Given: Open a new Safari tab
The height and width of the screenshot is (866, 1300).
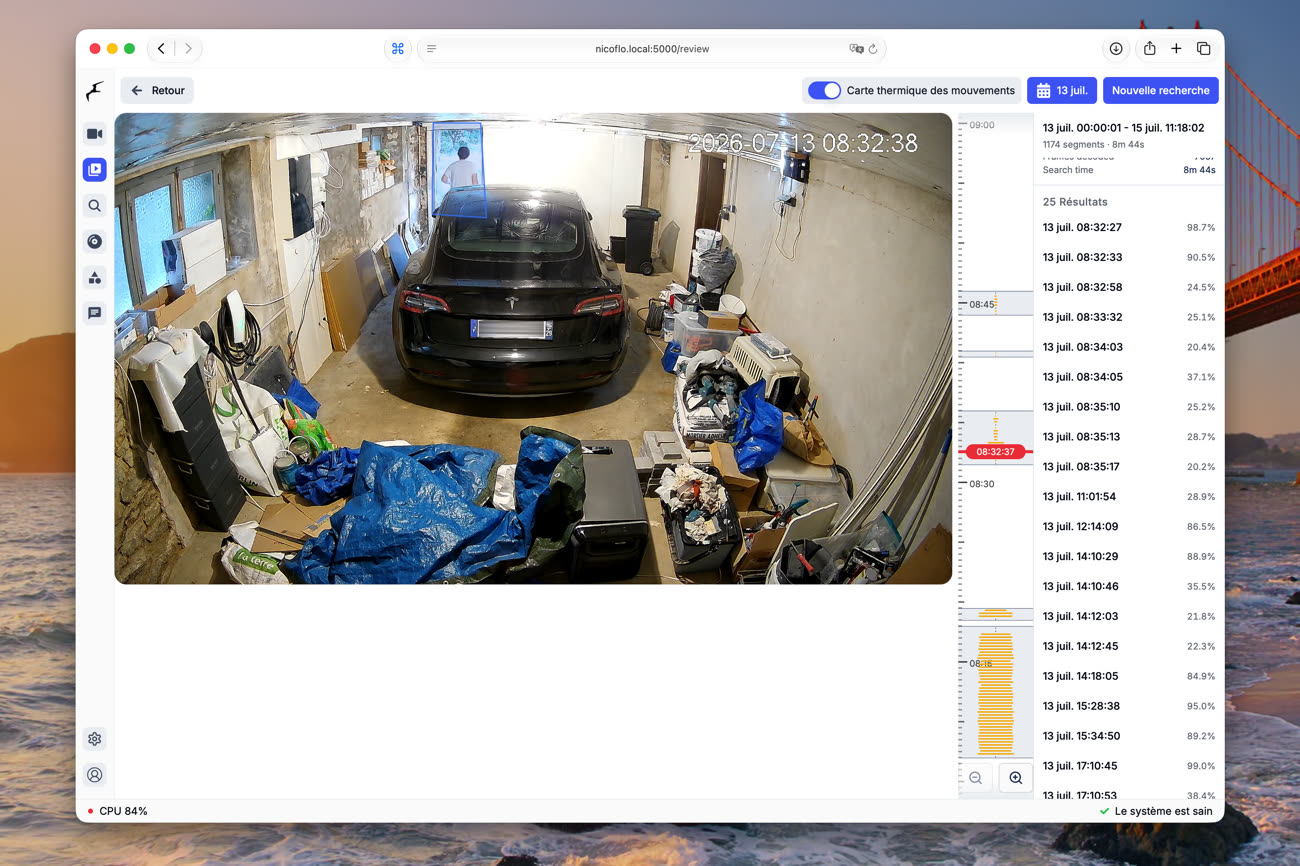Looking at the screenshot, I should (1176, 48).
